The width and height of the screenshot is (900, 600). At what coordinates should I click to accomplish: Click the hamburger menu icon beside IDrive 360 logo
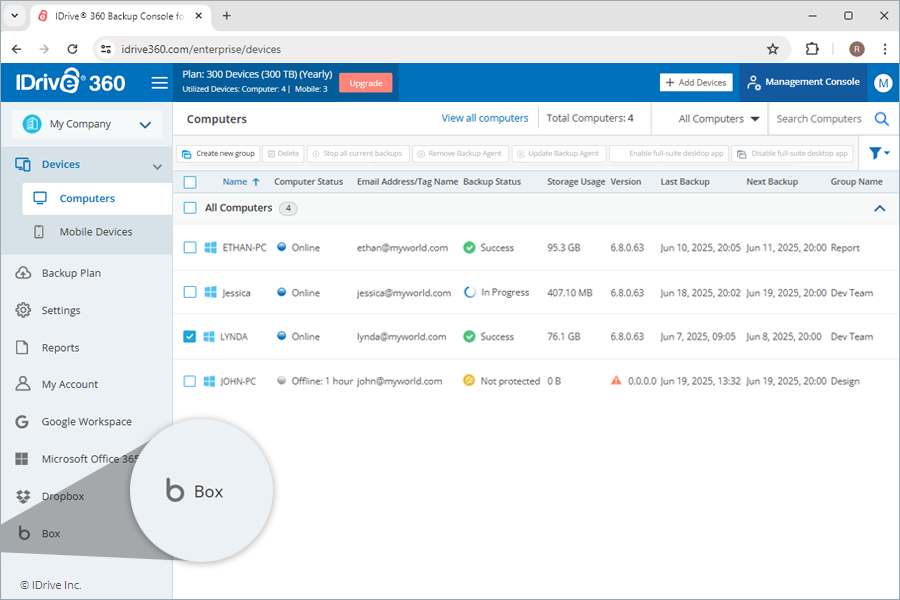tap(159, 83)
